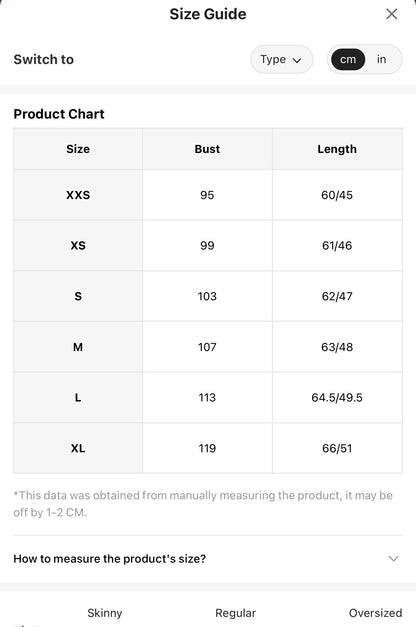Screen dimensions: 416x627
Task: Click the Bust column header
Action: [x=207, y=149]
